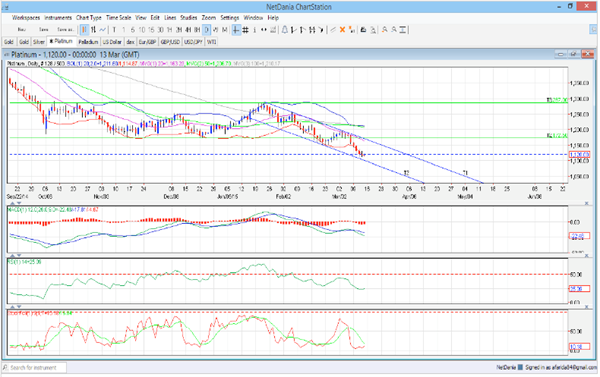Click the zoom in magnifier icon

384,29
